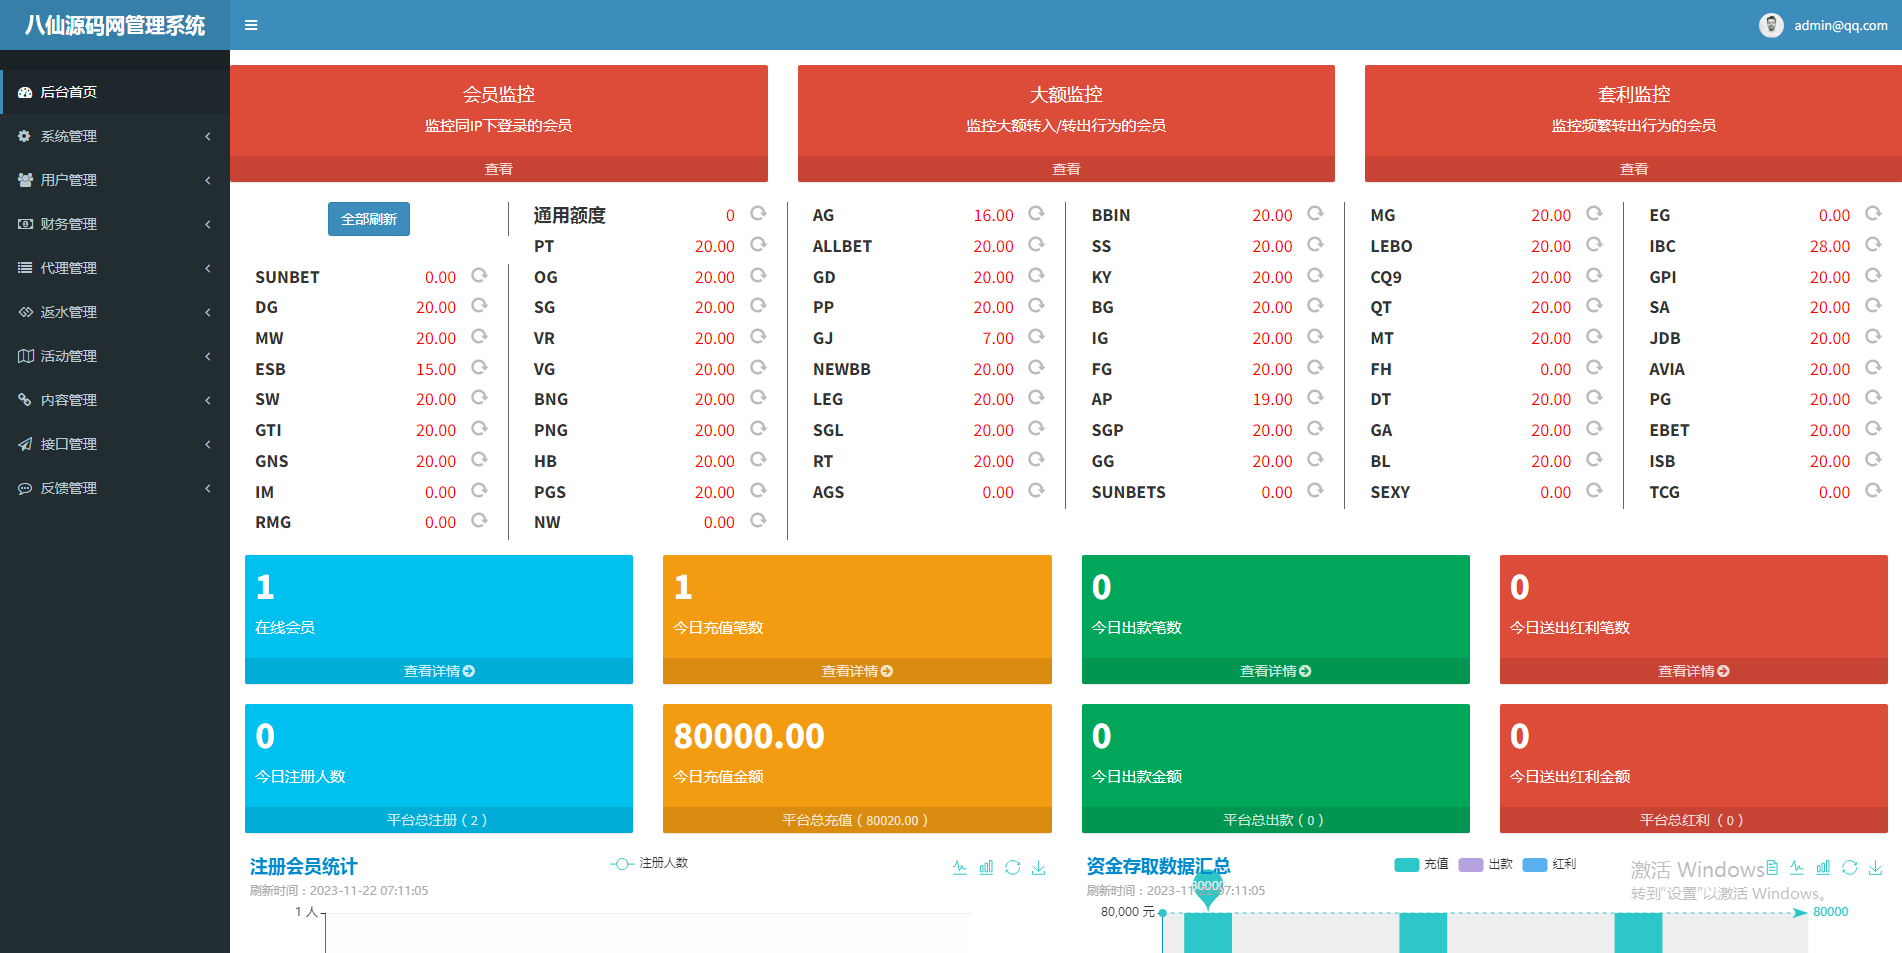
Task: Click the 80000.00 今日充值金额 value
Action: click(x=749, y=736)
